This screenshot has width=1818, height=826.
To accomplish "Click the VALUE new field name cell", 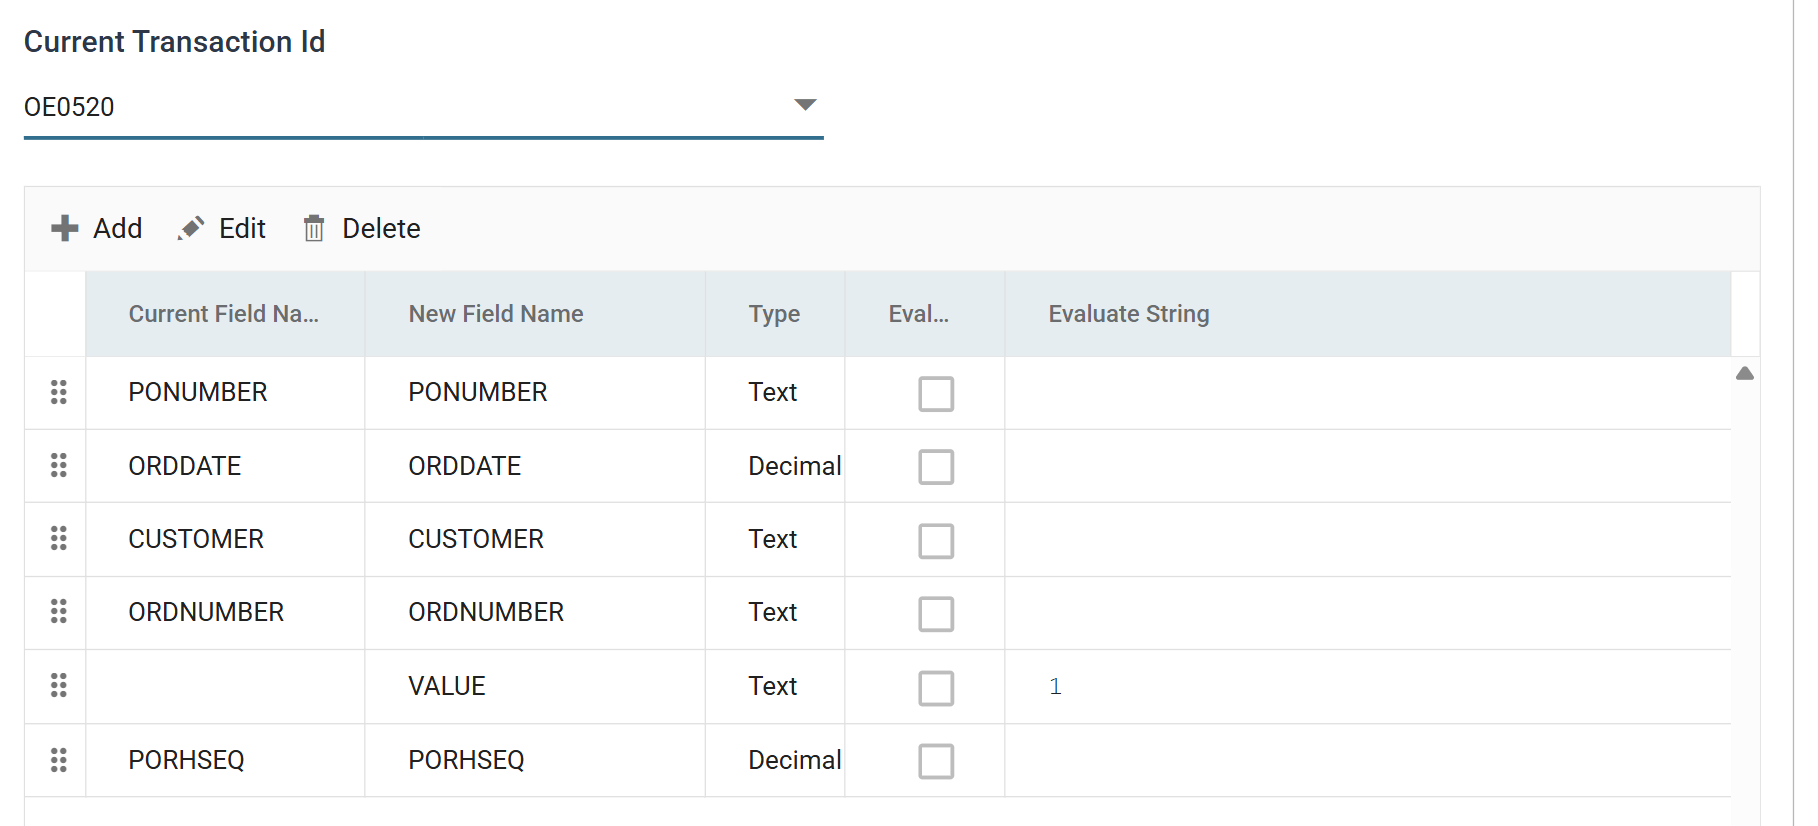I will pyautogui.click(x=535, y=686).
